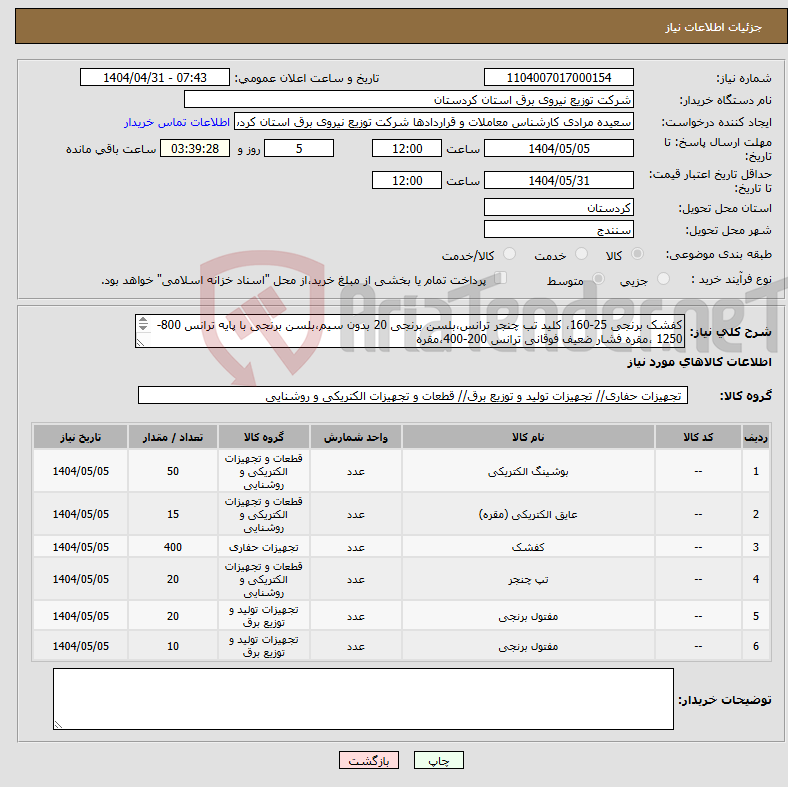Screen dimensions: 788x787
Task: Click the remaining time 03:39:28 field
Action: tap(195, 148)
